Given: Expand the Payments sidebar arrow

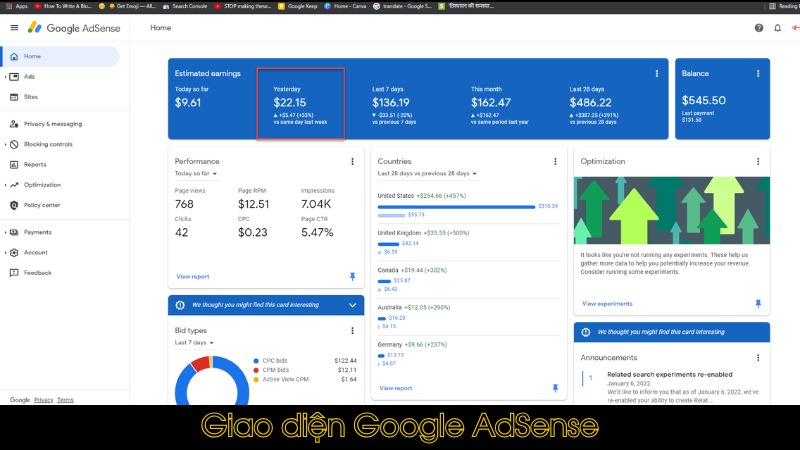Looking at the screenshot, I should point(5,232).
